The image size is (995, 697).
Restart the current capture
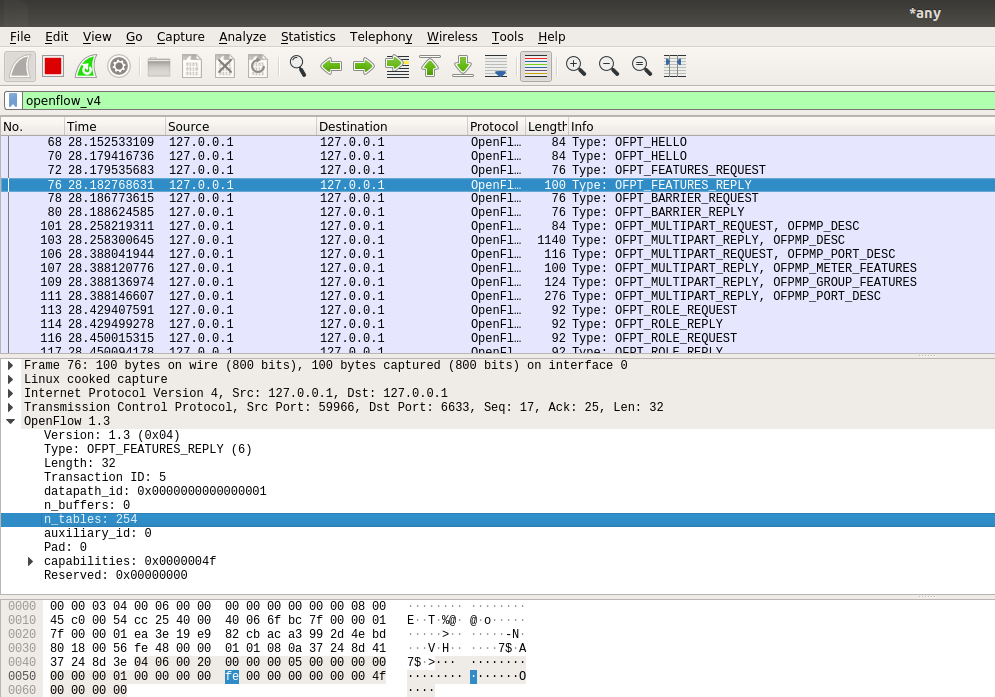[x=86, y=66]
